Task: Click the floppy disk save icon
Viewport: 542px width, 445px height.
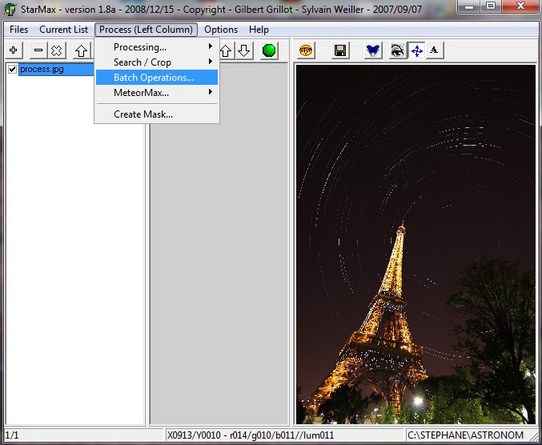Action: coord(340,50)
